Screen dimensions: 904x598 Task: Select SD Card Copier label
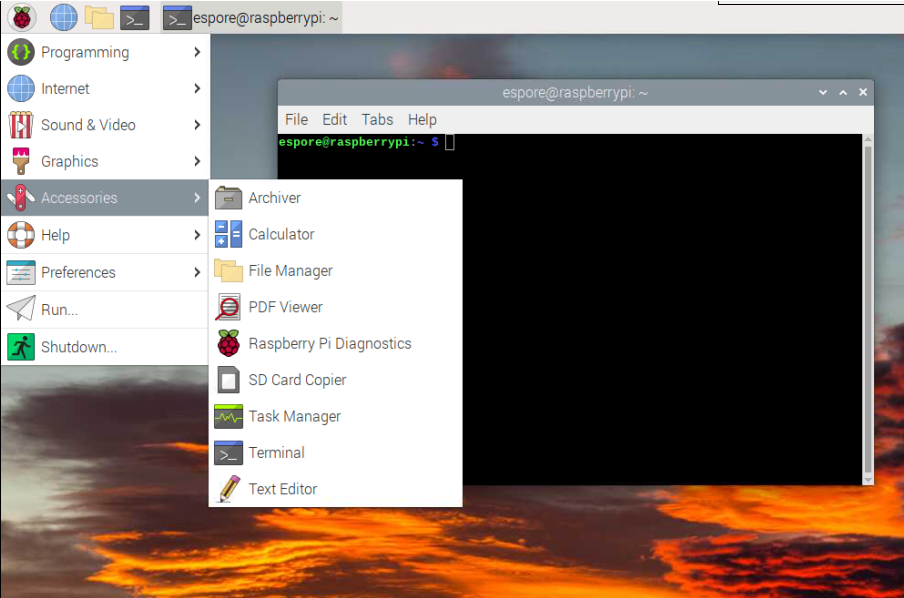(297, 380)
